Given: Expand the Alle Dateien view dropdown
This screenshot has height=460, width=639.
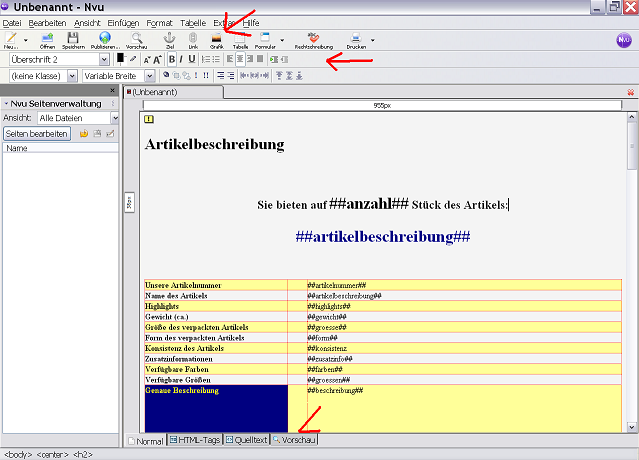Looking at the screenshot, I should [x=114, y=118].
